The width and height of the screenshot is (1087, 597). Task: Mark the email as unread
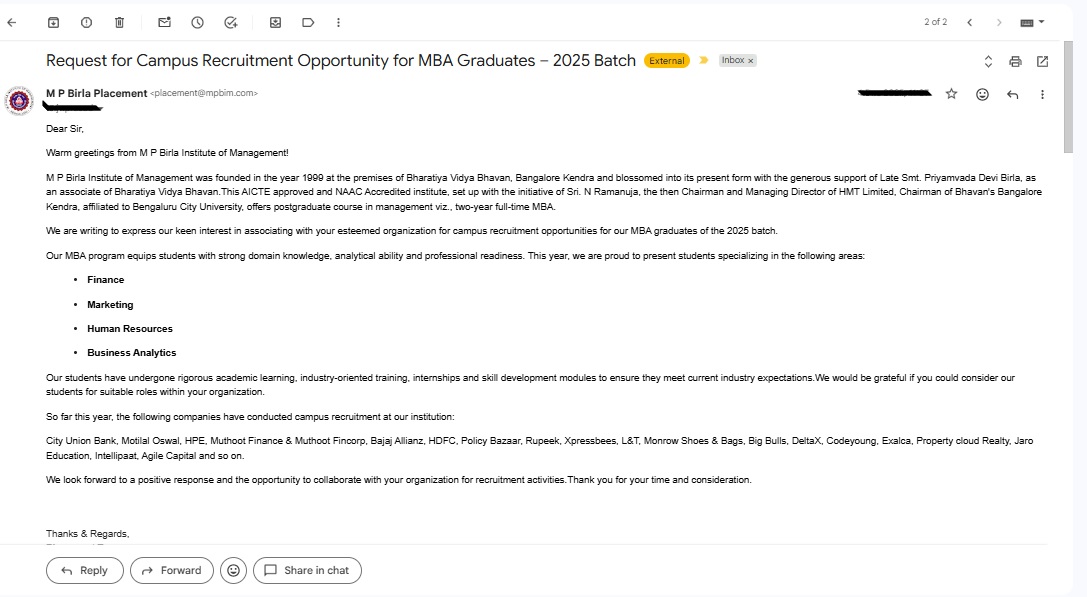tap(164, 23)
